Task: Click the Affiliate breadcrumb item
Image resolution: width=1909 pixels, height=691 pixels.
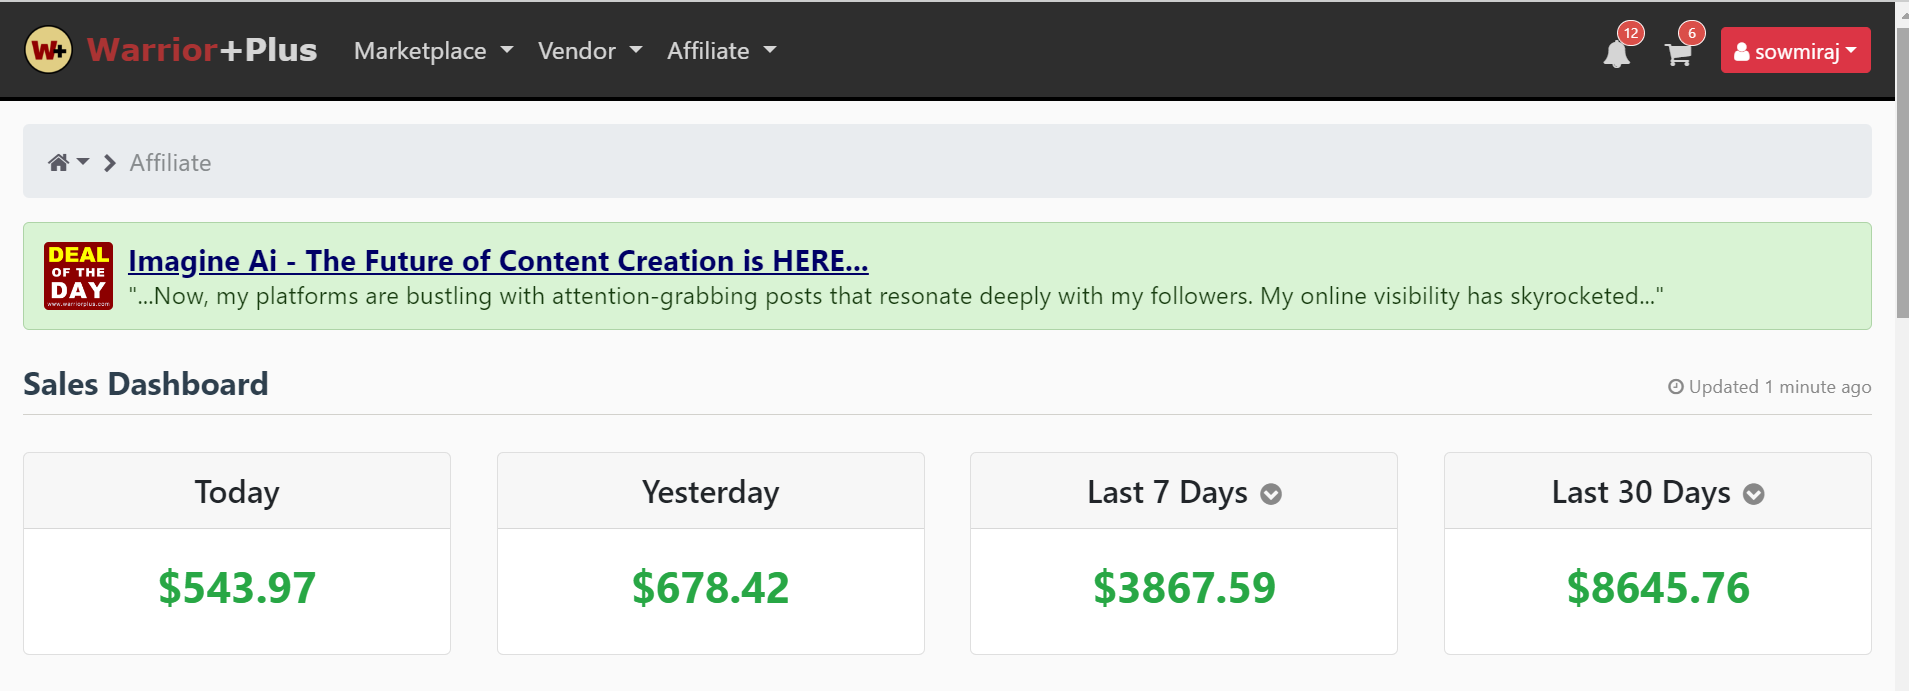Action: (x=170, y=163)
